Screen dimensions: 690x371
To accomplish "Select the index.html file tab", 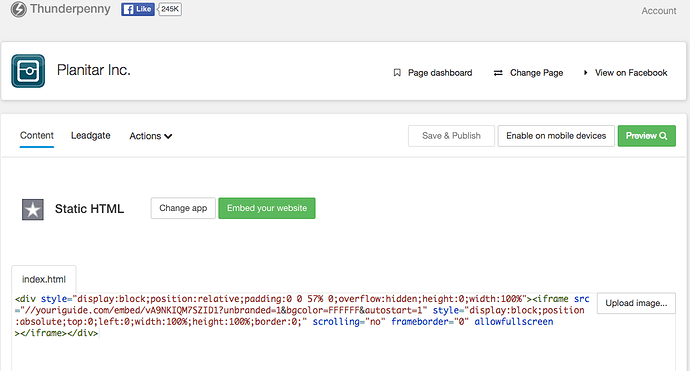I will [44, 279].
